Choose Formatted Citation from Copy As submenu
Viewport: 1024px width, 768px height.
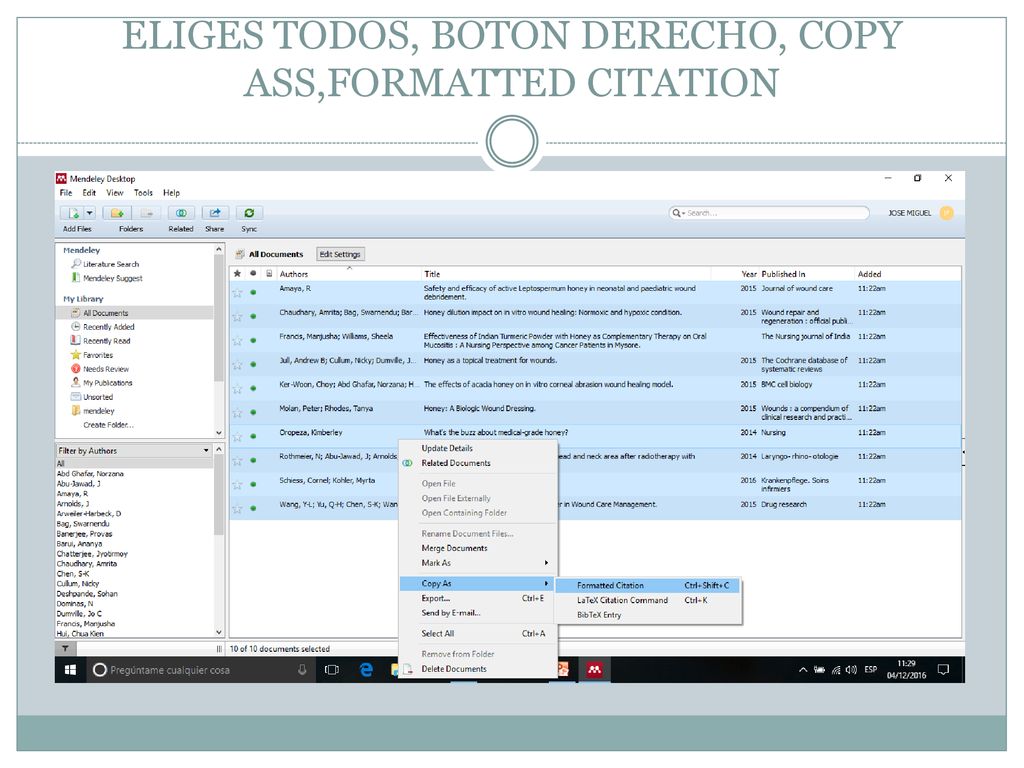coord(647,586)
